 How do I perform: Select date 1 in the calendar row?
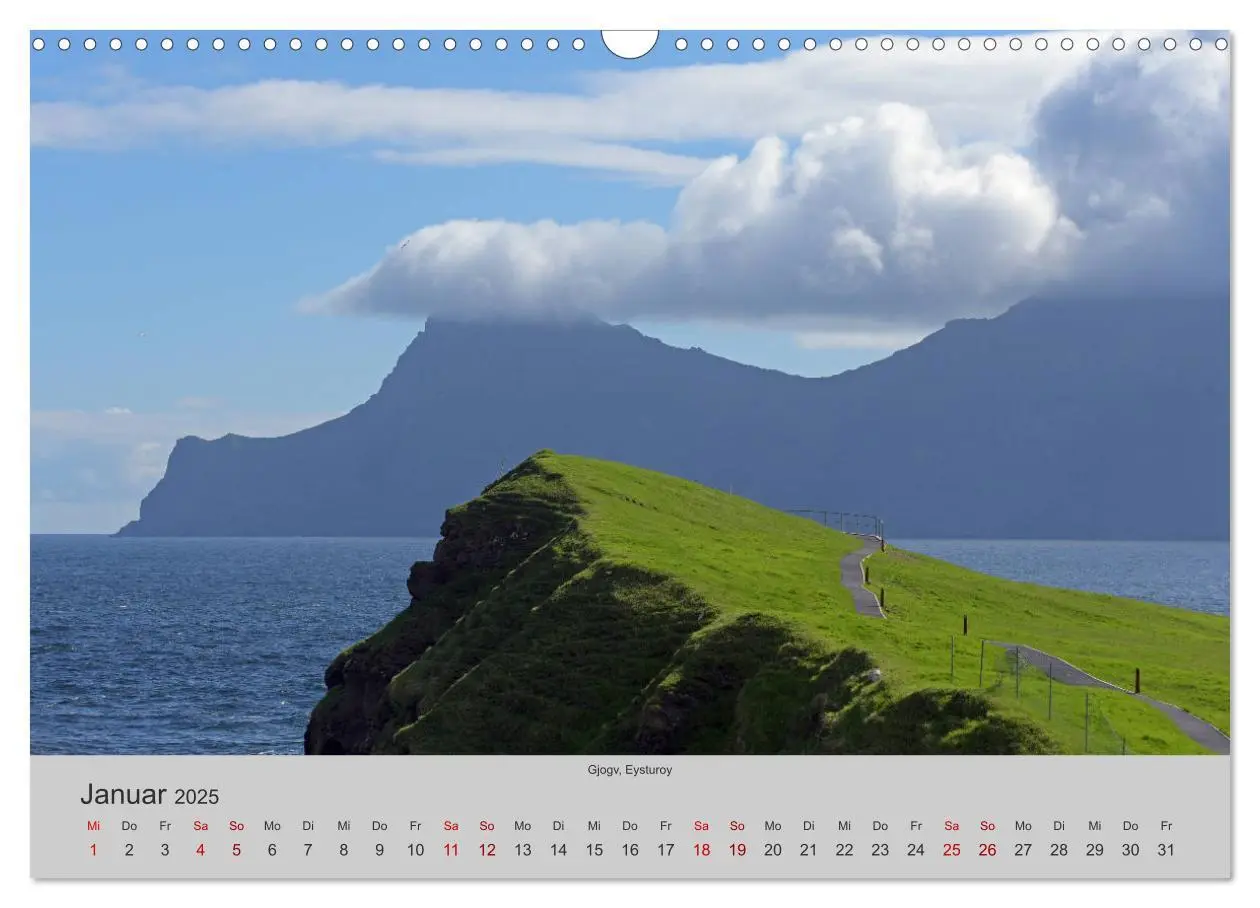94,850
